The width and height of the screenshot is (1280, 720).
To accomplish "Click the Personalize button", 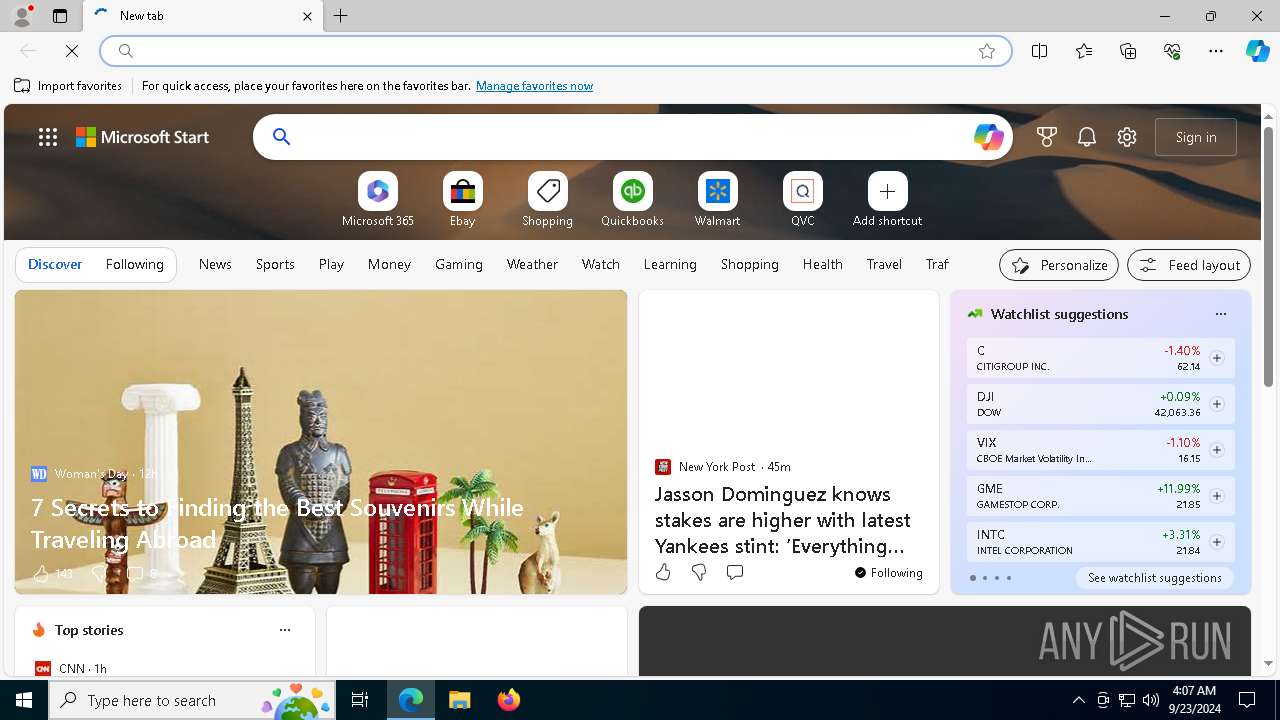I will click(1059, 265).
